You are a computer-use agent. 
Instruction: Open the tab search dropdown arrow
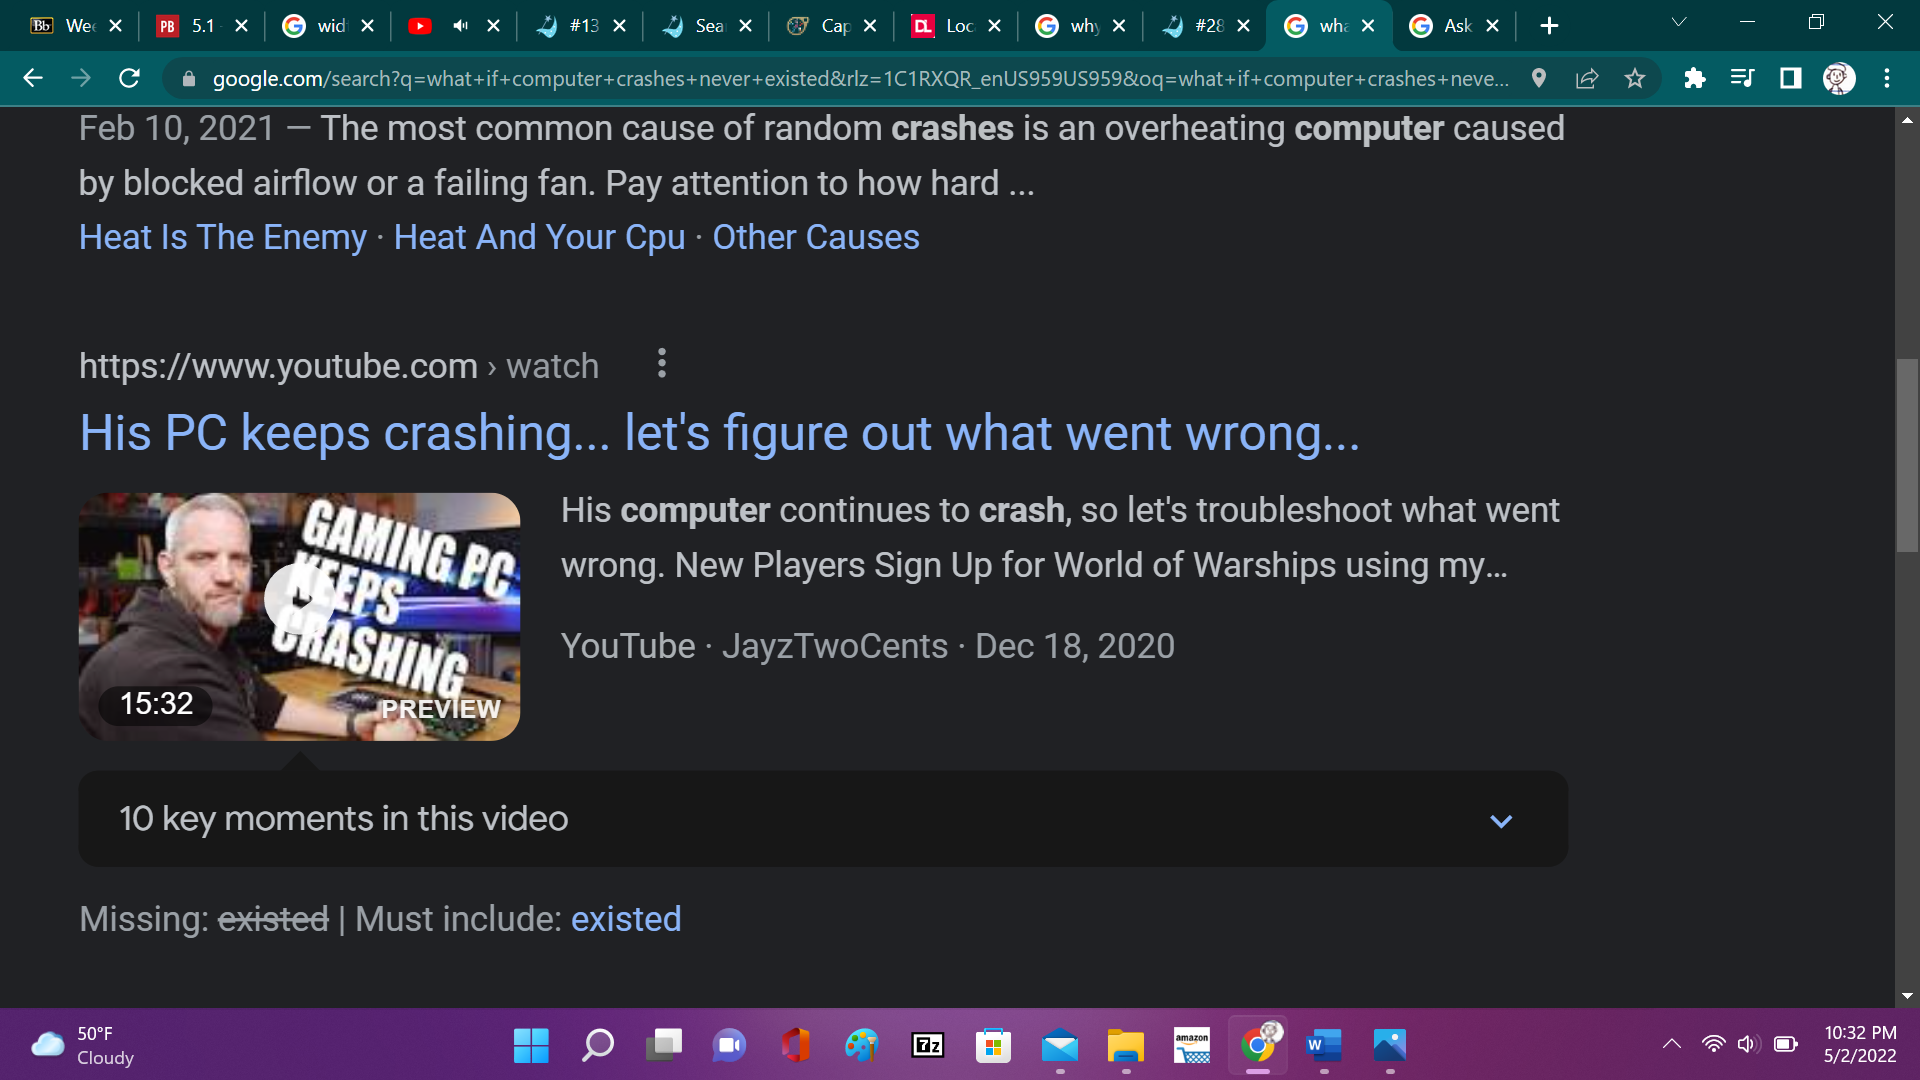(x=1679, y=22)
